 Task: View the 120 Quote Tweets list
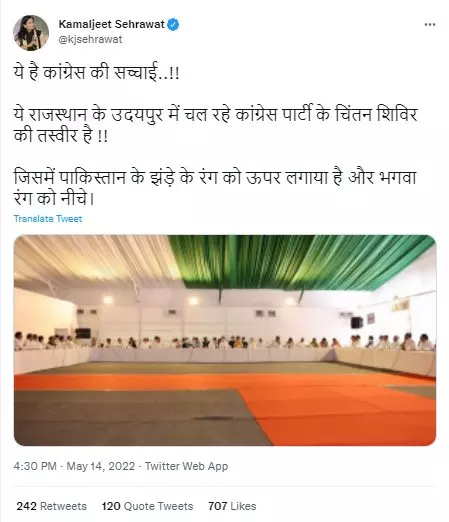tap(148, 506)
